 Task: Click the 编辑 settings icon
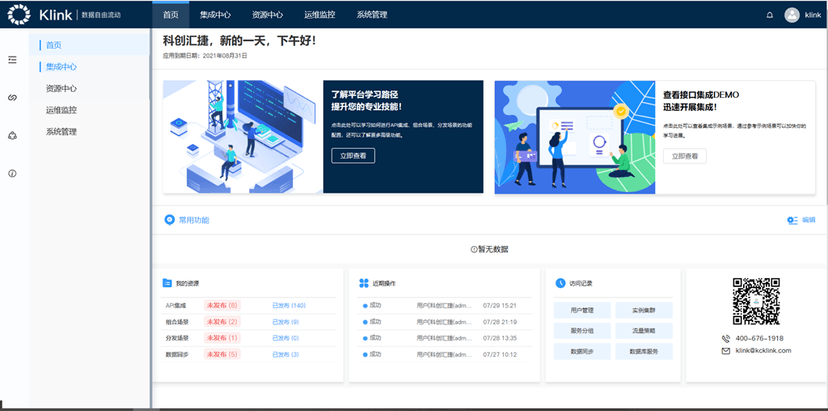[x=792, y=219]
